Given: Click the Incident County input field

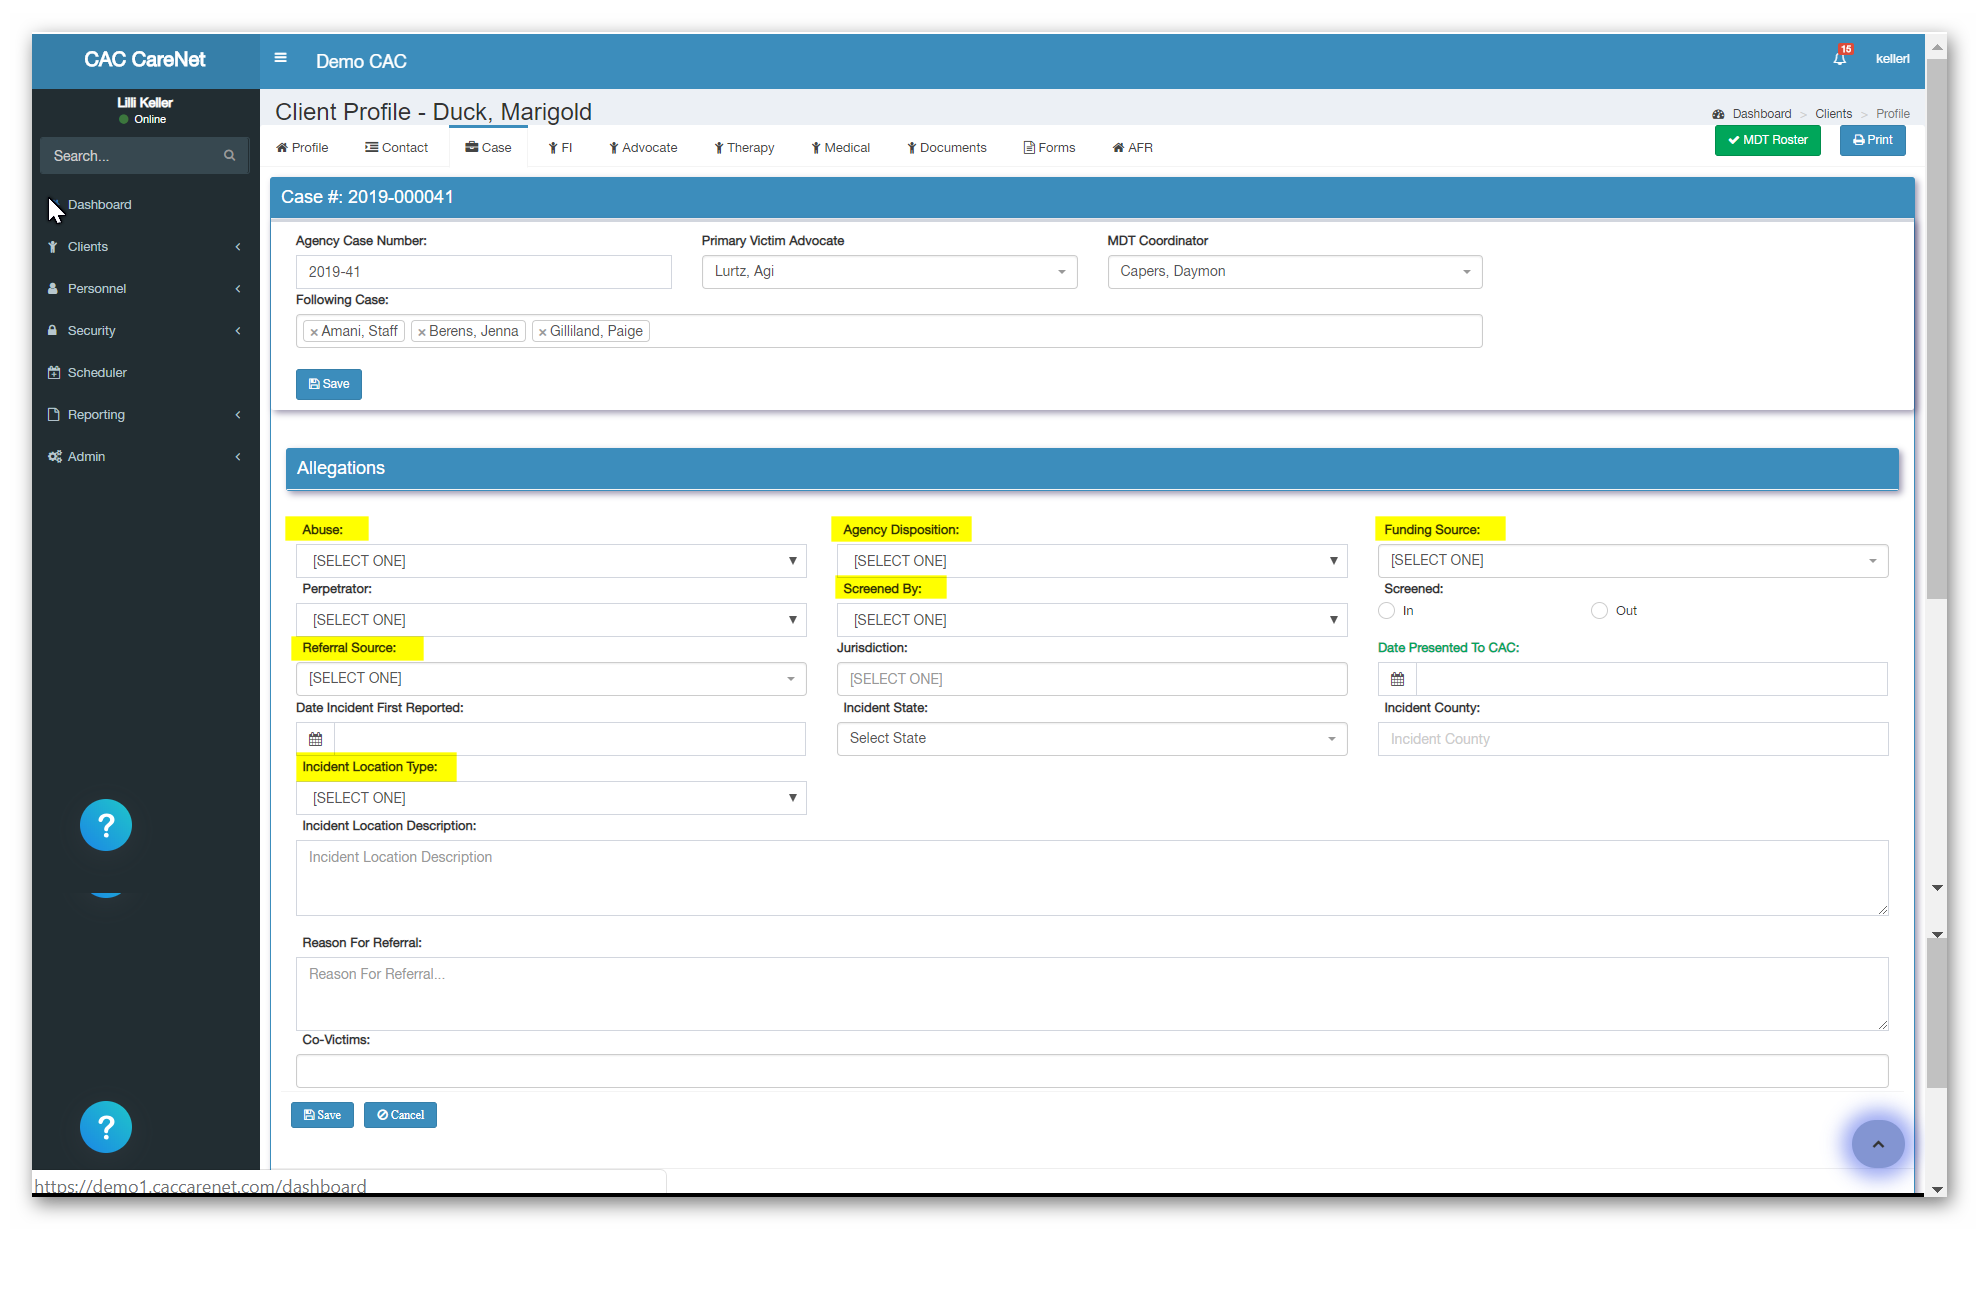Looking at the screenshot, I should 1632,739.
